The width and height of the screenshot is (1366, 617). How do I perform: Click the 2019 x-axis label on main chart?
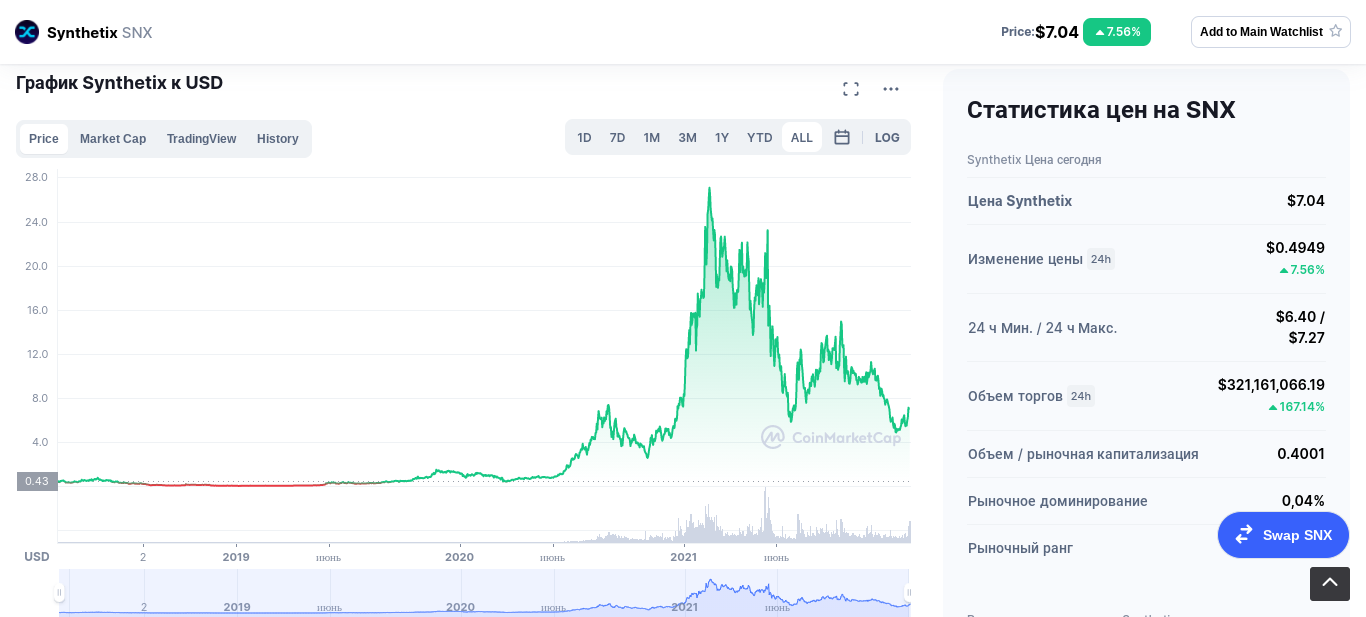click(x=236, y=557)
